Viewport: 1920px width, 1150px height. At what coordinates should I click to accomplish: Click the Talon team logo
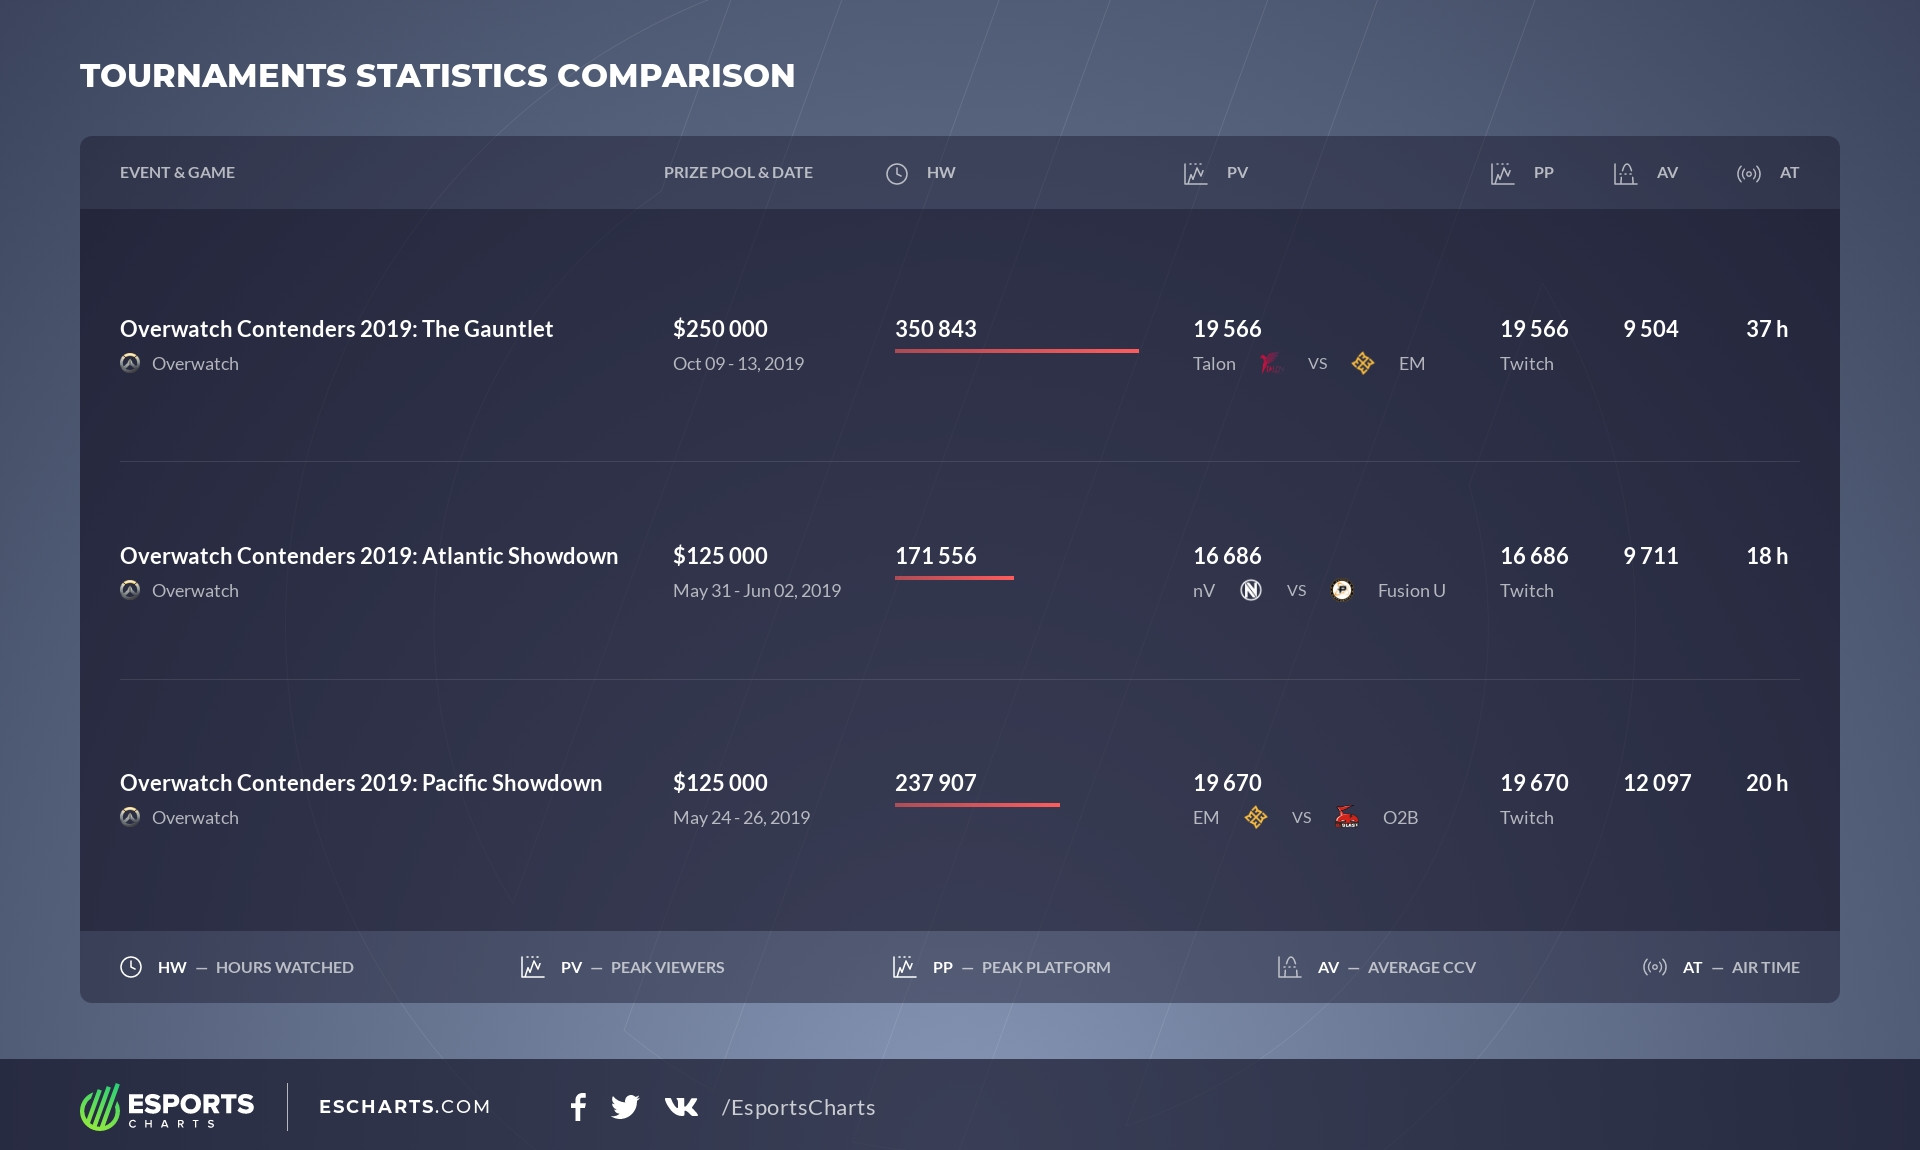pos(1271,363)
